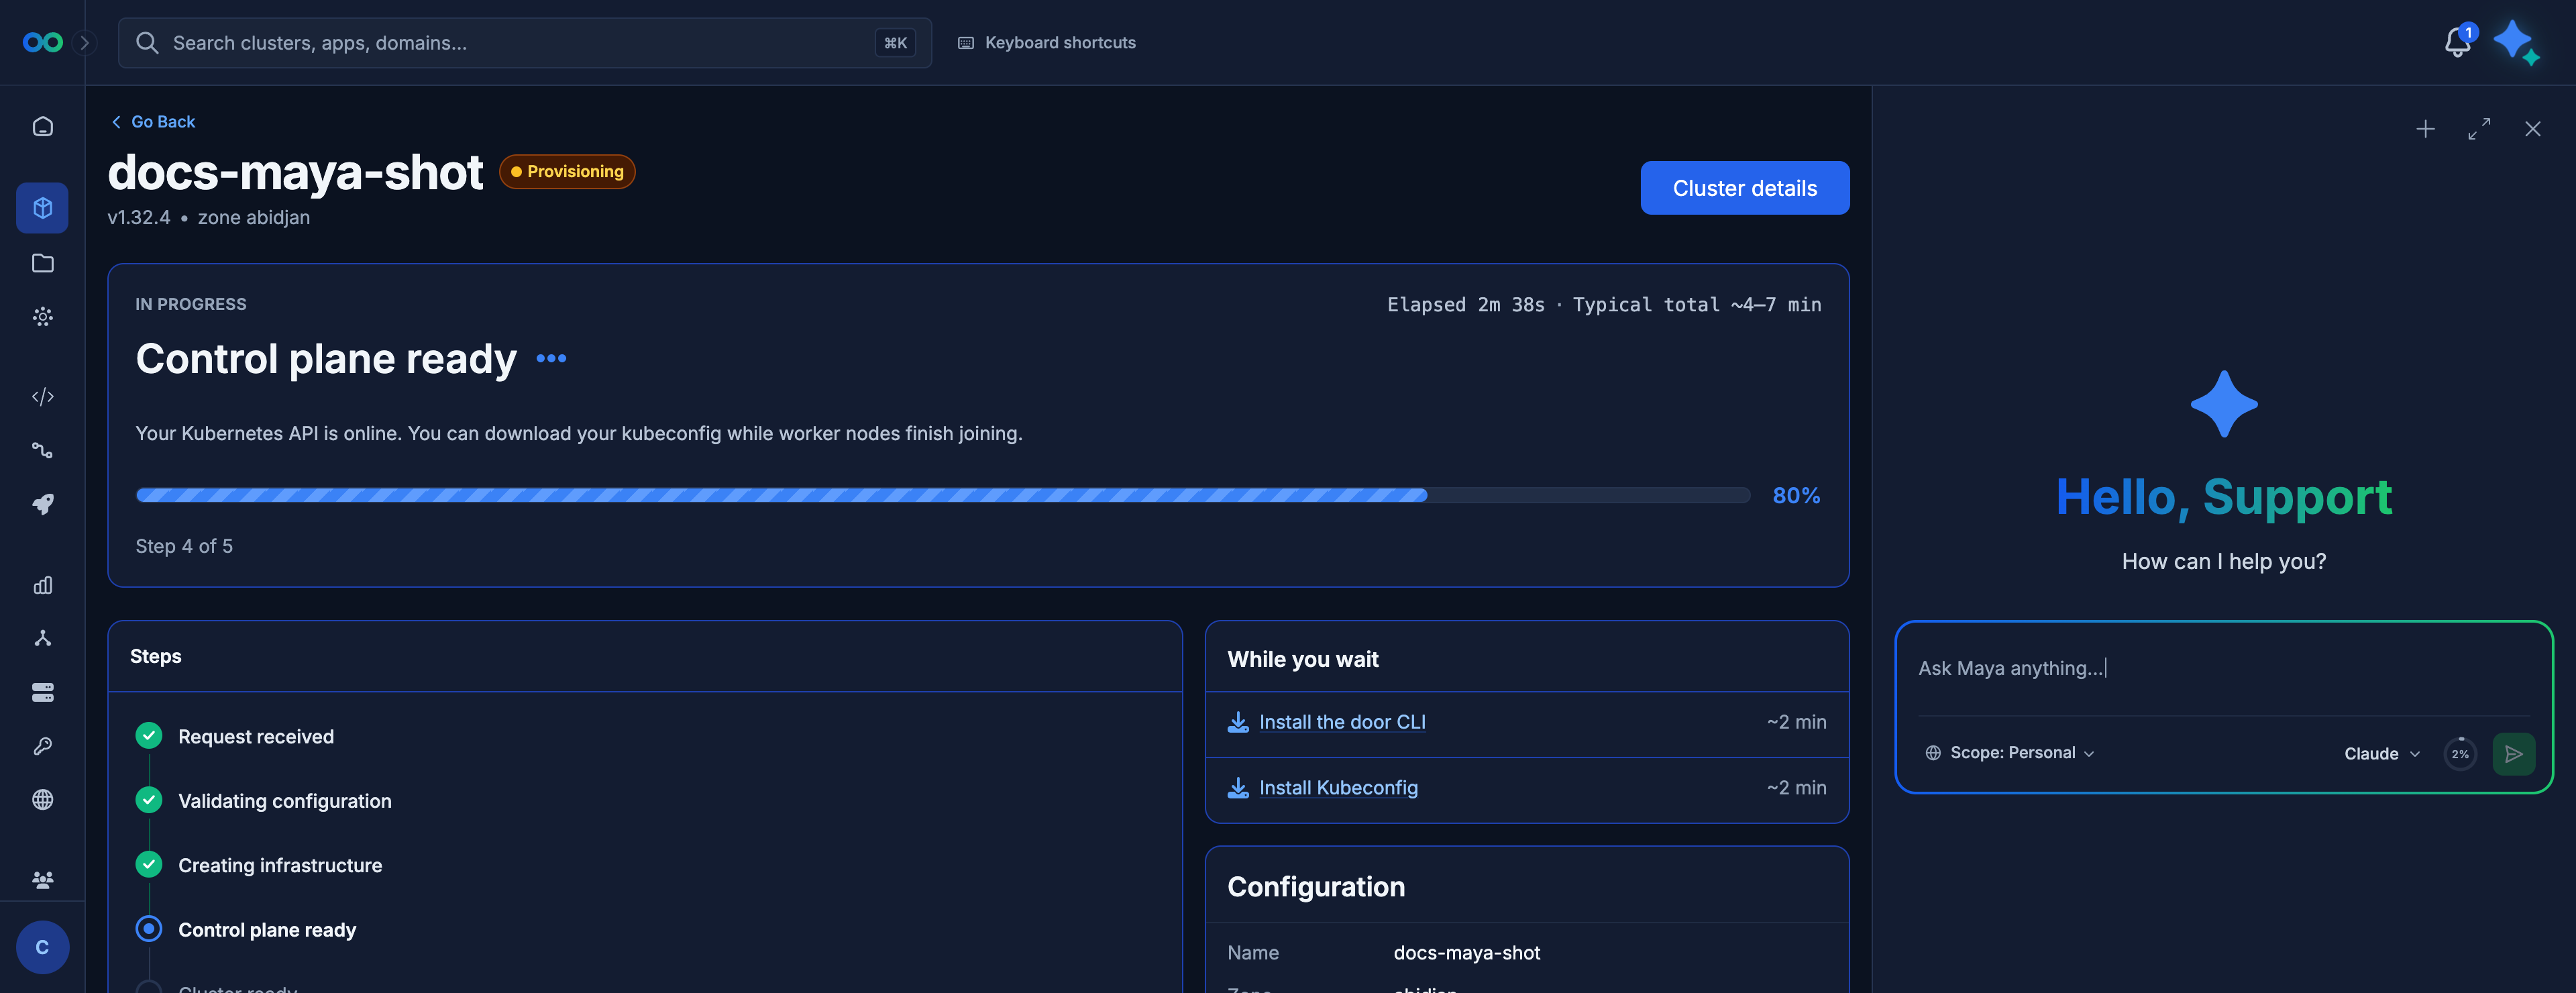Open the rocket deploy icon in sidebar
Viewport: 2576px width, 993px height.
(x=43, y=504)
